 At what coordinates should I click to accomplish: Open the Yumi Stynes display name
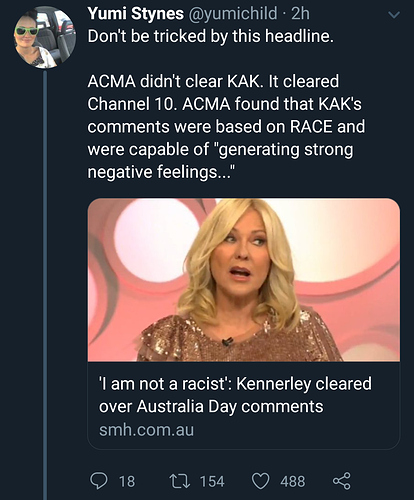click(x=135, y=14)
